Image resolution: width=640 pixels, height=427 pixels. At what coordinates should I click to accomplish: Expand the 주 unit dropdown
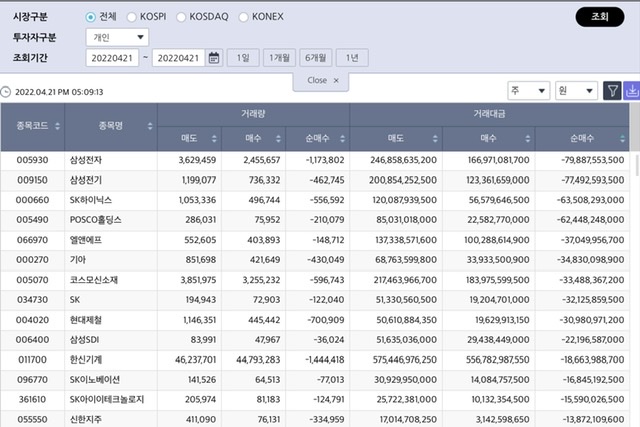528,91
